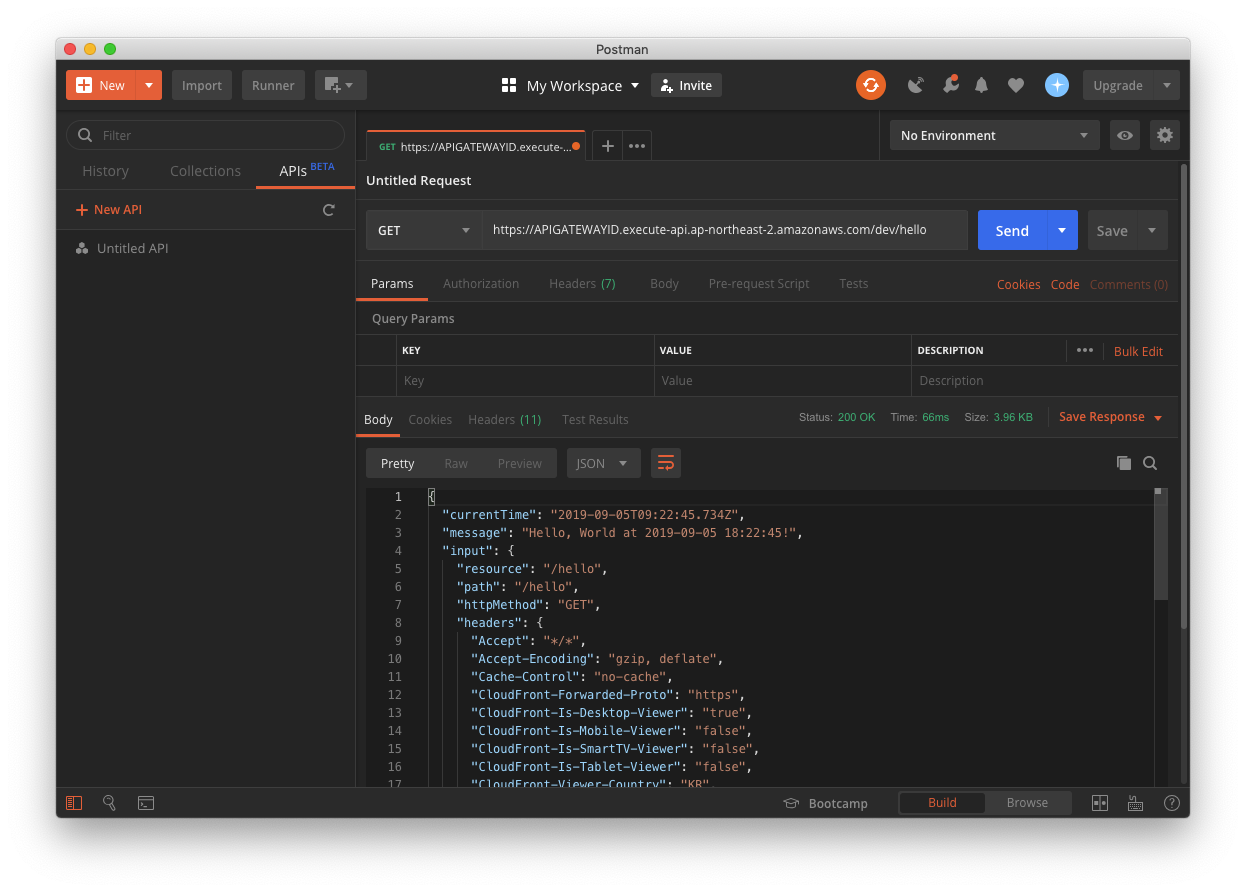Open the satellite capture requests icon
Image resolution: width=1246 pixels, height=892 pixels.
(x=915, y=85)
